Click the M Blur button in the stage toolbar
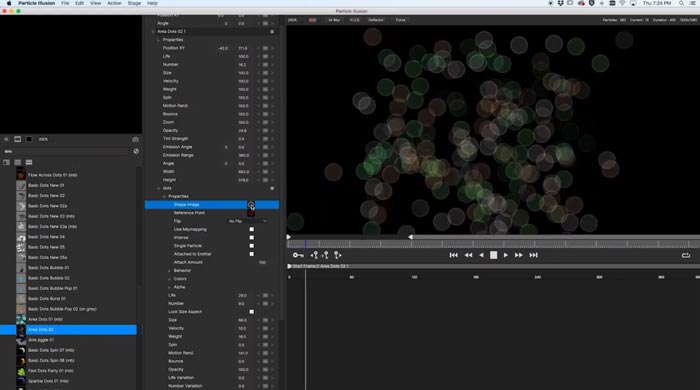The image size is (700, 390). tap(334, 20)
